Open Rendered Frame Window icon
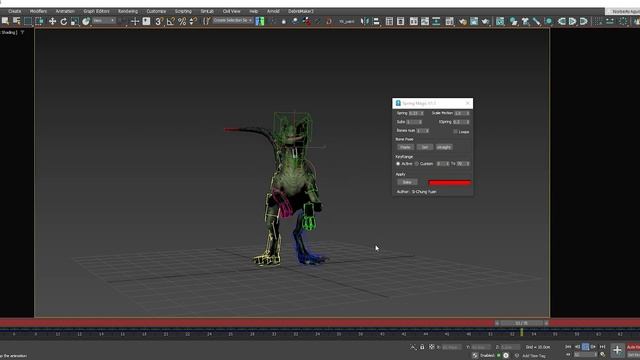Screen dimensions: 640x360 click(x=474, y=21)
